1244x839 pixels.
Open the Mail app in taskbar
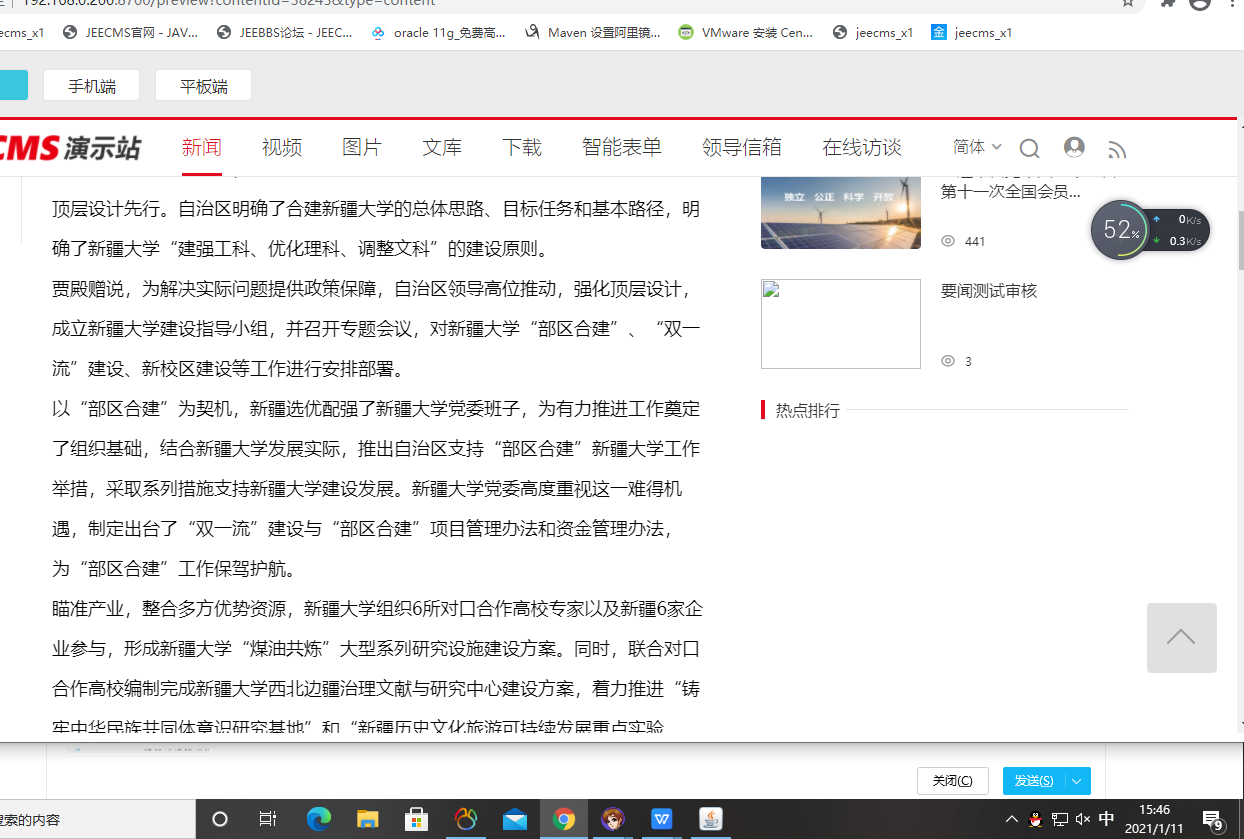pos(515,819)
